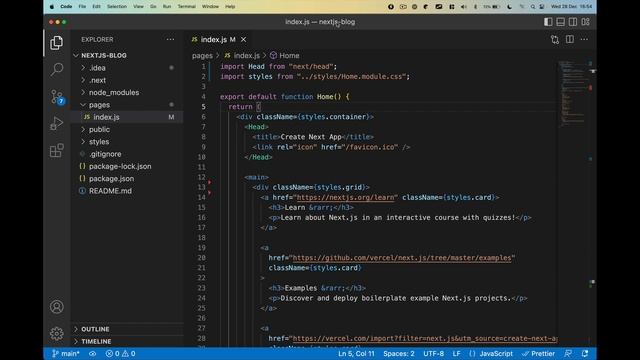This screenshot has width=640, height=360.
Task: Open package-lock.json file
Action: coord(127,167)
